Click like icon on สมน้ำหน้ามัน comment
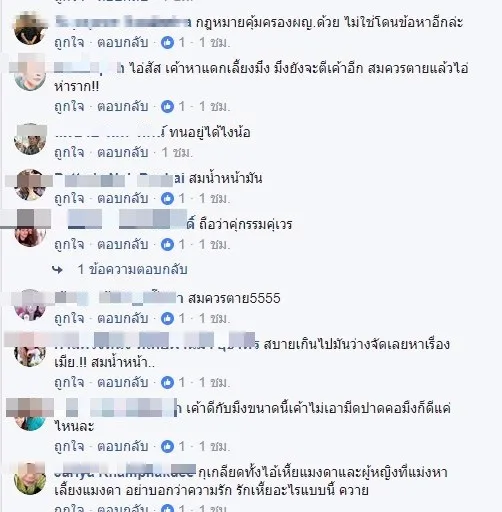Viewport: 502px width, 512px height. click(167, 199)
